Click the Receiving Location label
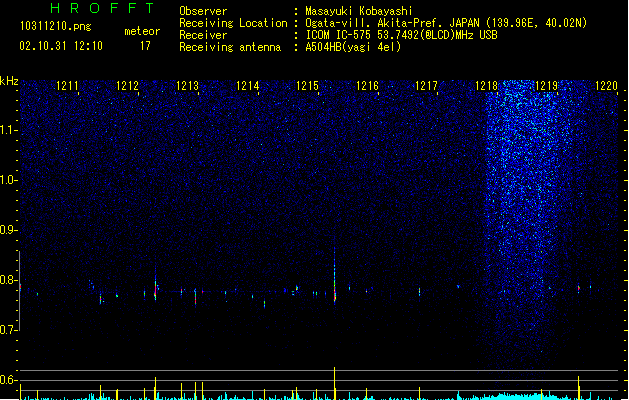The height and width of the screenshot is (400, 629). click(233, 23)
